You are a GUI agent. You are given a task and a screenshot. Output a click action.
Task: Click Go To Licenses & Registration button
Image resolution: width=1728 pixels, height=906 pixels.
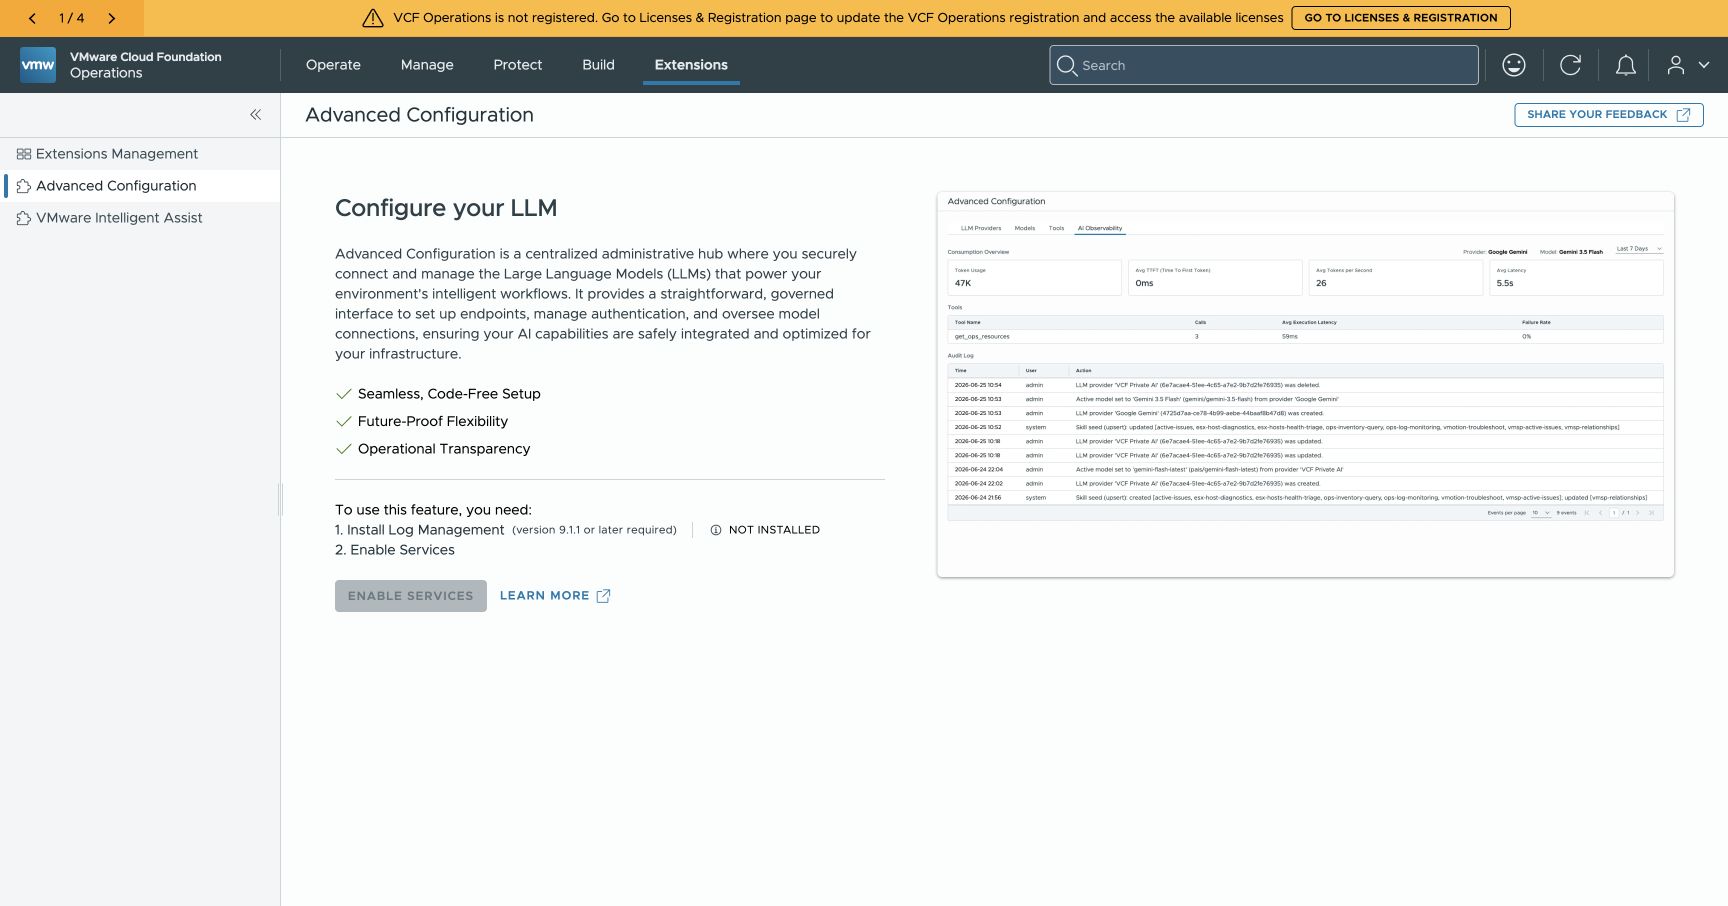1401,18
